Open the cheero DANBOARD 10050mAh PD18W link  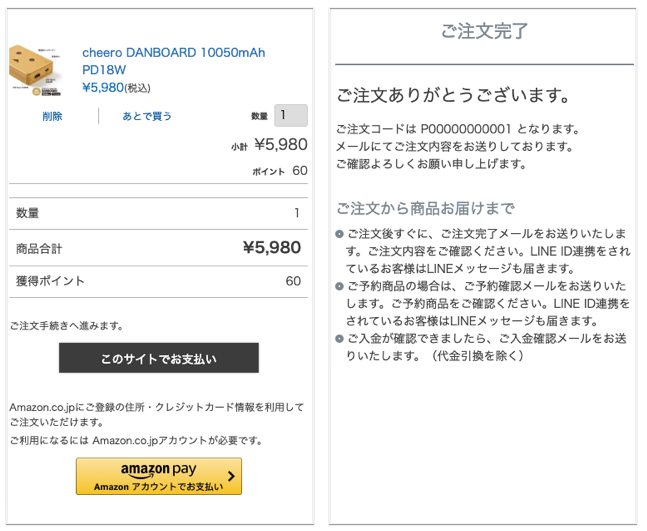pos(173,61)
